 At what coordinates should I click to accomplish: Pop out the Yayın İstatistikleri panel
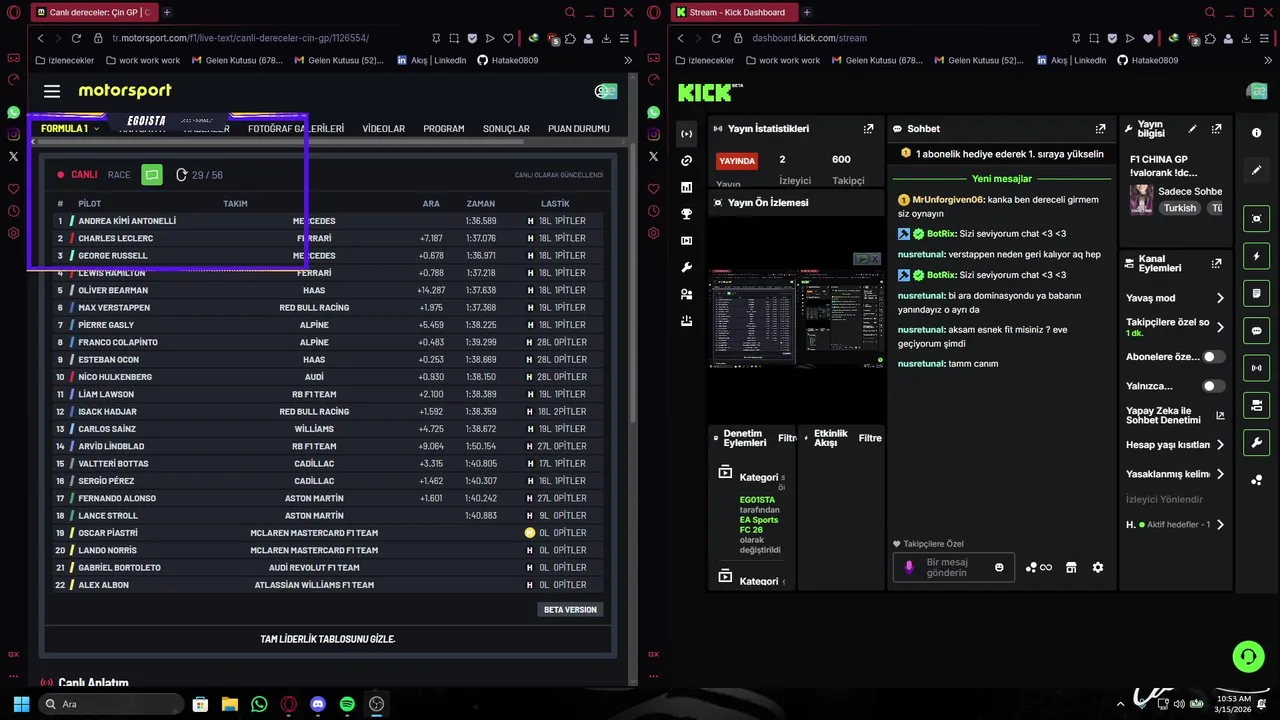point(868,129)
